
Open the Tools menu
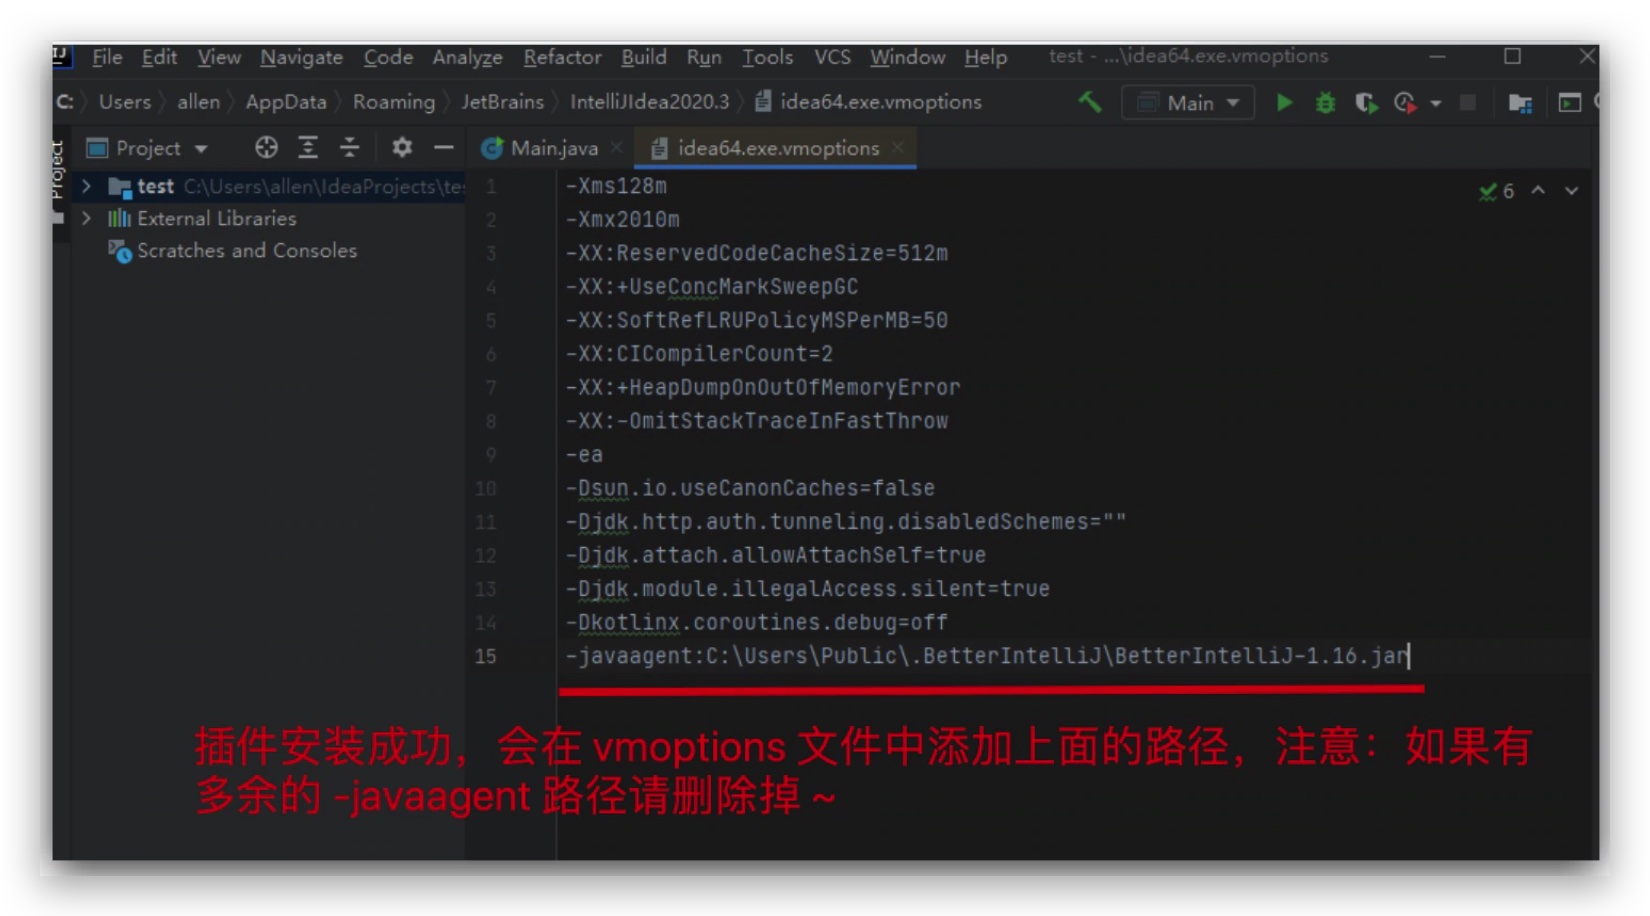(x=767, y=57)
